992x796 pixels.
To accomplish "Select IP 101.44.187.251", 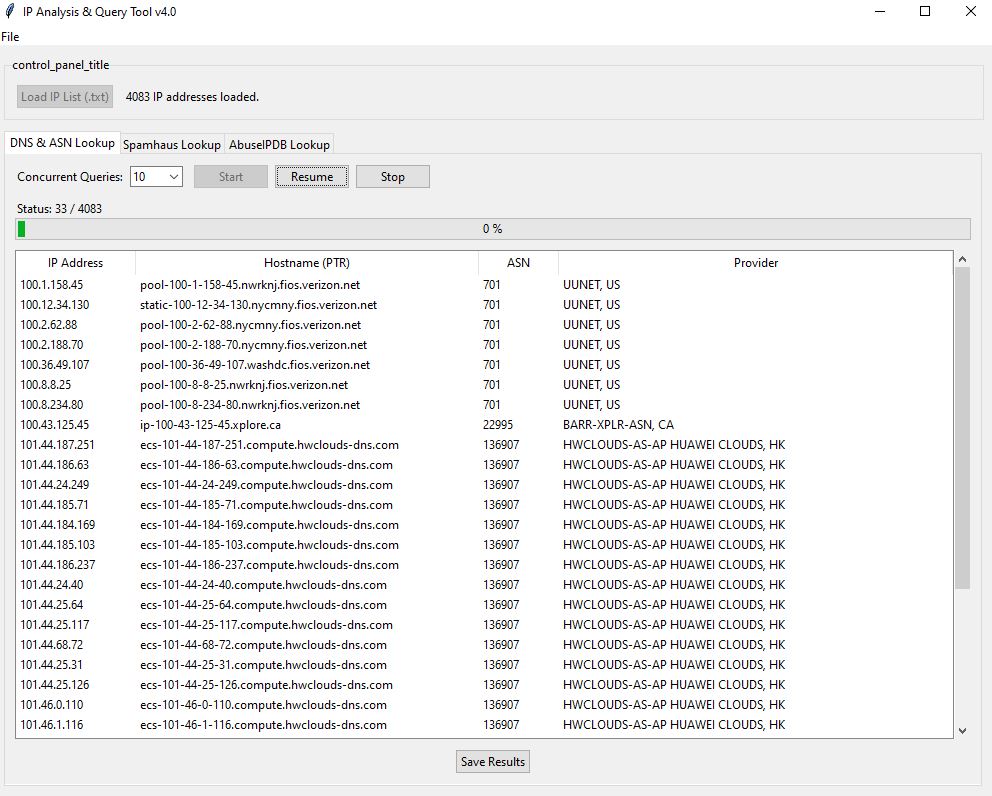I will tap(57, 445).
